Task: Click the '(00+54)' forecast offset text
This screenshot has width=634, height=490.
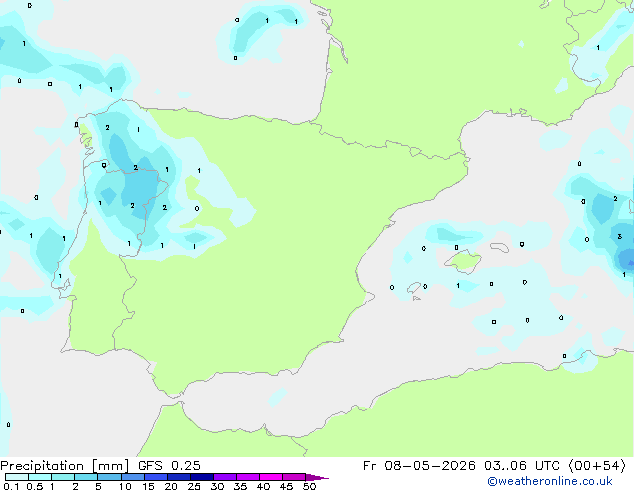Action: pos(597,466)
